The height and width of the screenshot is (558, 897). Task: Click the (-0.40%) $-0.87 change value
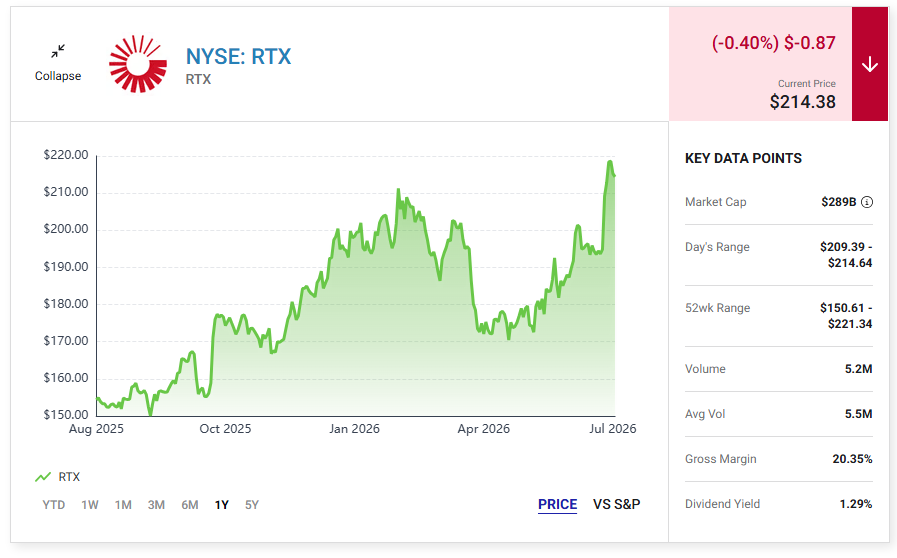(x=773, y=43)
